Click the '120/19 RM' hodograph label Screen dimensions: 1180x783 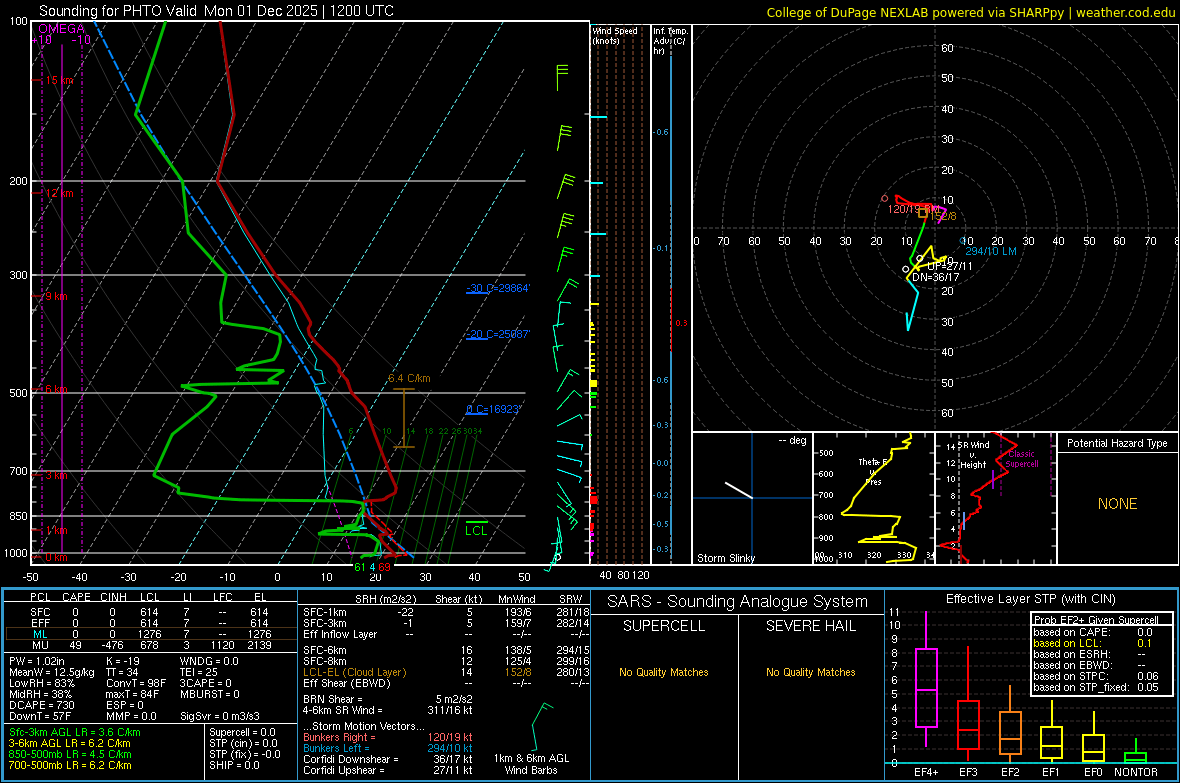point(914,209)
